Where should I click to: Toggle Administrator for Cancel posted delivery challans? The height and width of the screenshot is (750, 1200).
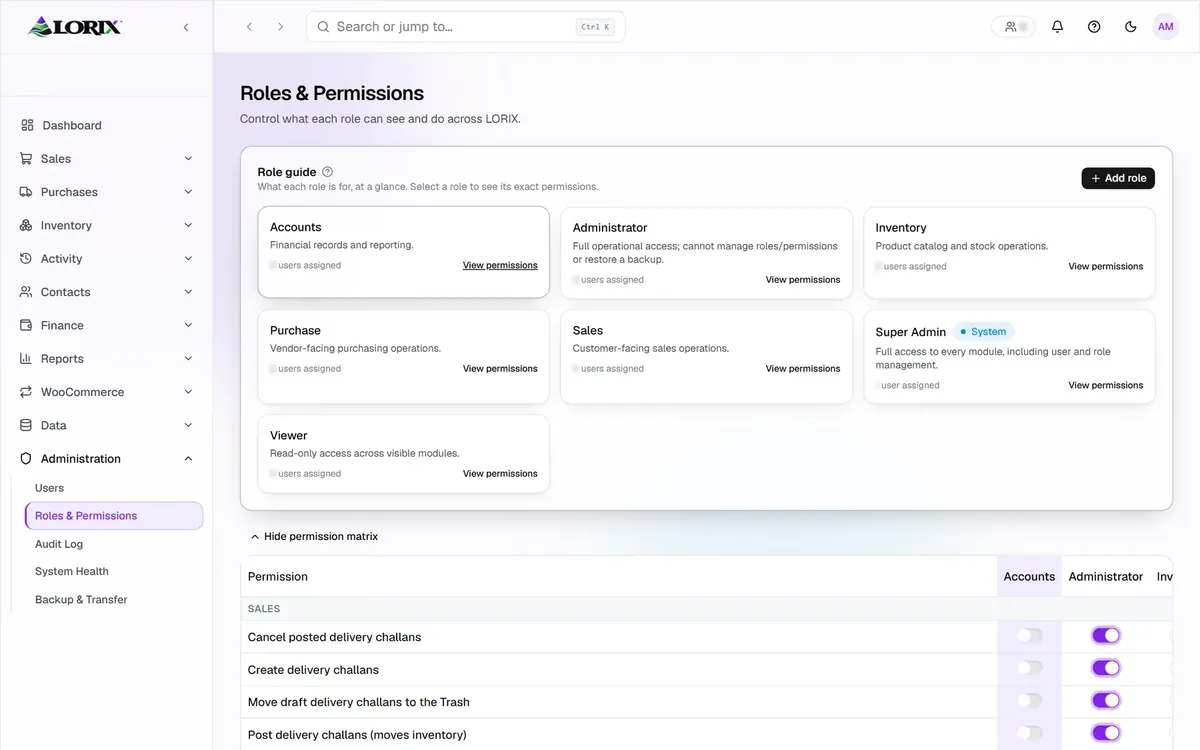coord(1106,635)
